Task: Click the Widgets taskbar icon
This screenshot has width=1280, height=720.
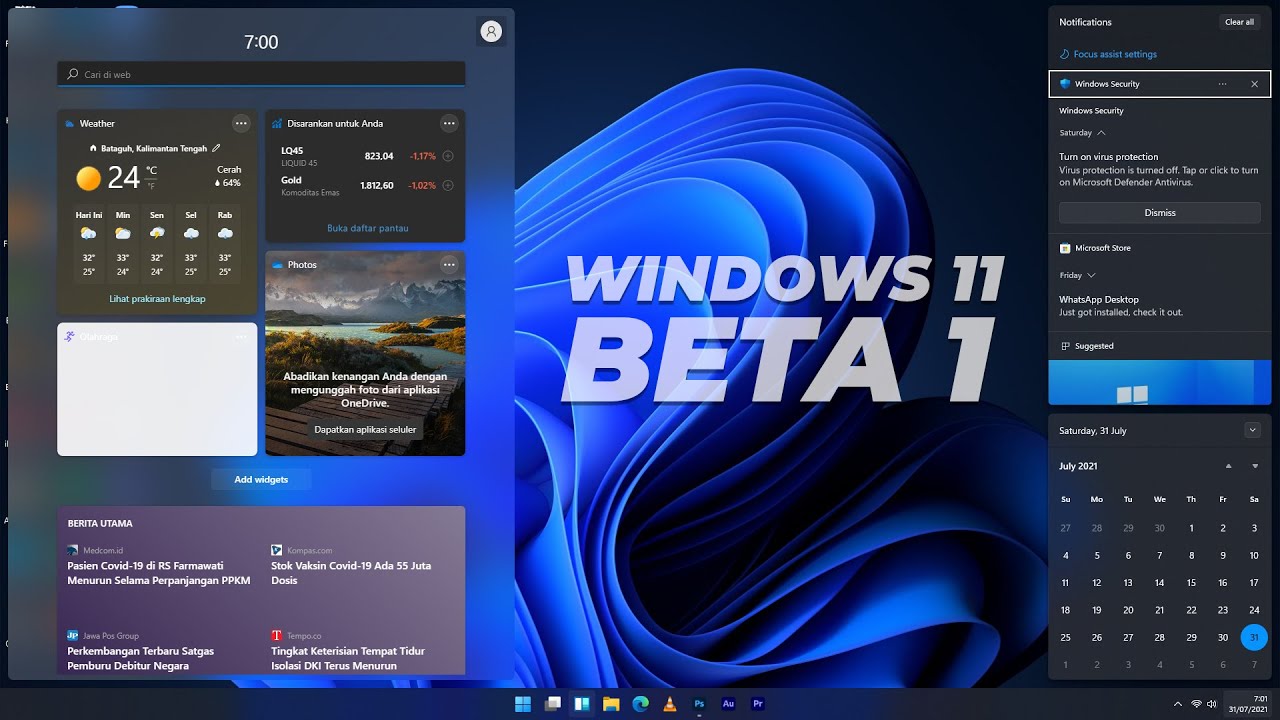Action: point(581,704)
